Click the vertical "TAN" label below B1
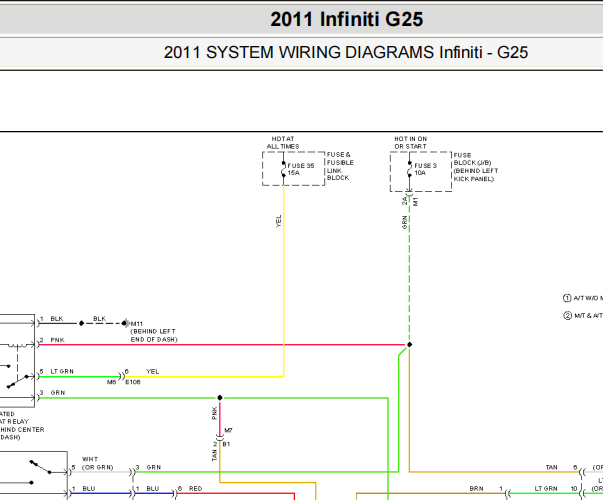This screenshot has height=500, width=603. click(x=215, y=455)
